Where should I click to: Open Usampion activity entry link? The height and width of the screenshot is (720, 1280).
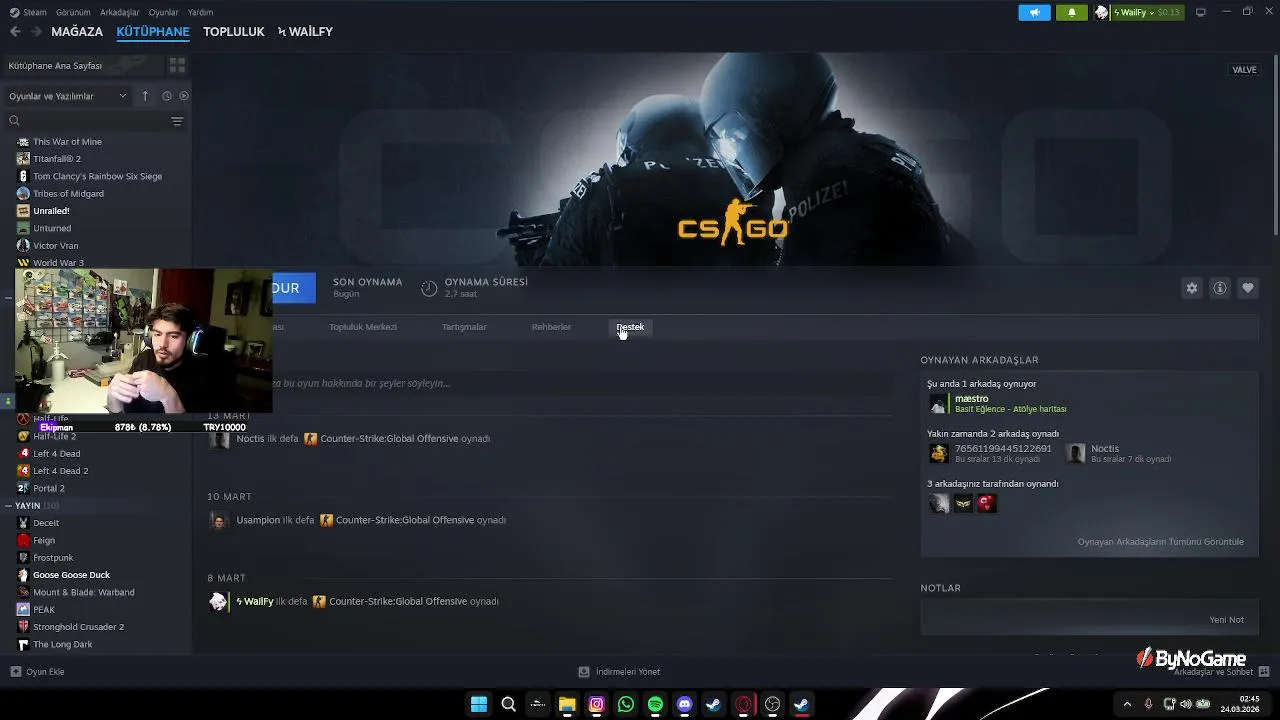coord(258,520)
